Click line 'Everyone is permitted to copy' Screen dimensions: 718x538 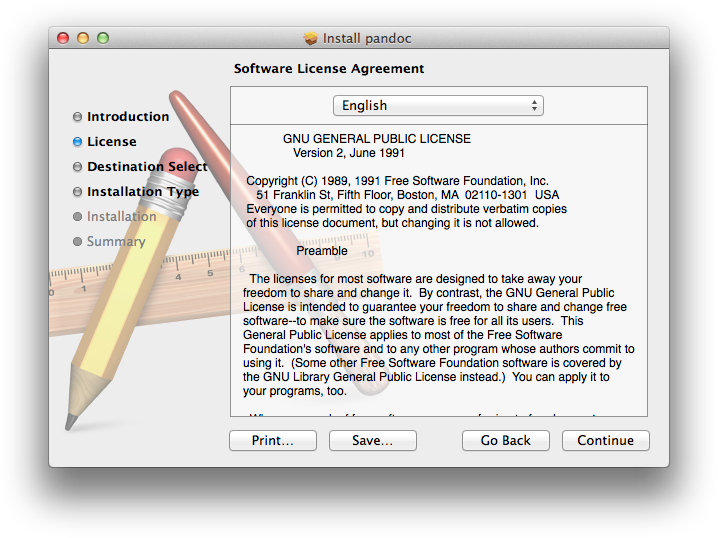(x=407, y=209)
